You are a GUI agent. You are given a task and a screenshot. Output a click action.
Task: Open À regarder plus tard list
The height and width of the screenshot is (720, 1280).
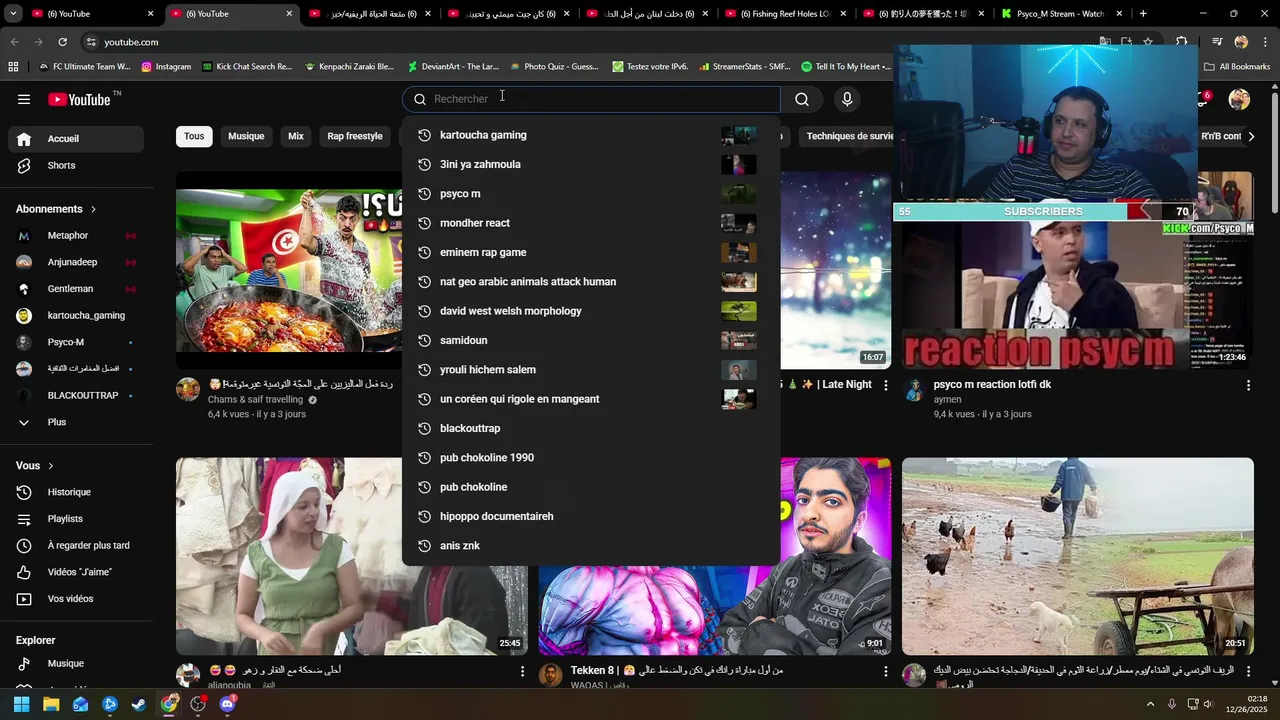tap(76, 546)
